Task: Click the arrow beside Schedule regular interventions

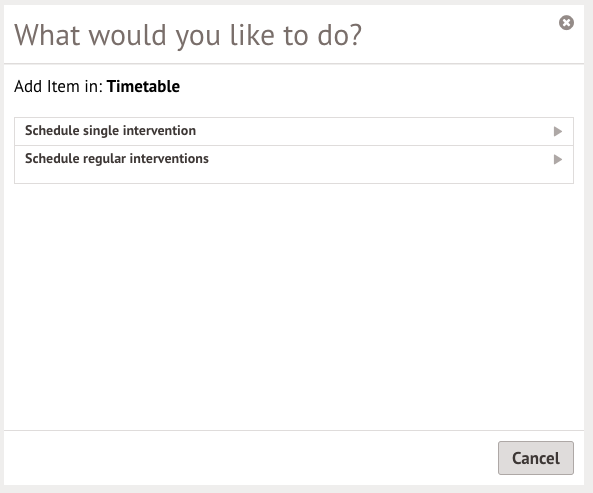Action: point(557,159)
